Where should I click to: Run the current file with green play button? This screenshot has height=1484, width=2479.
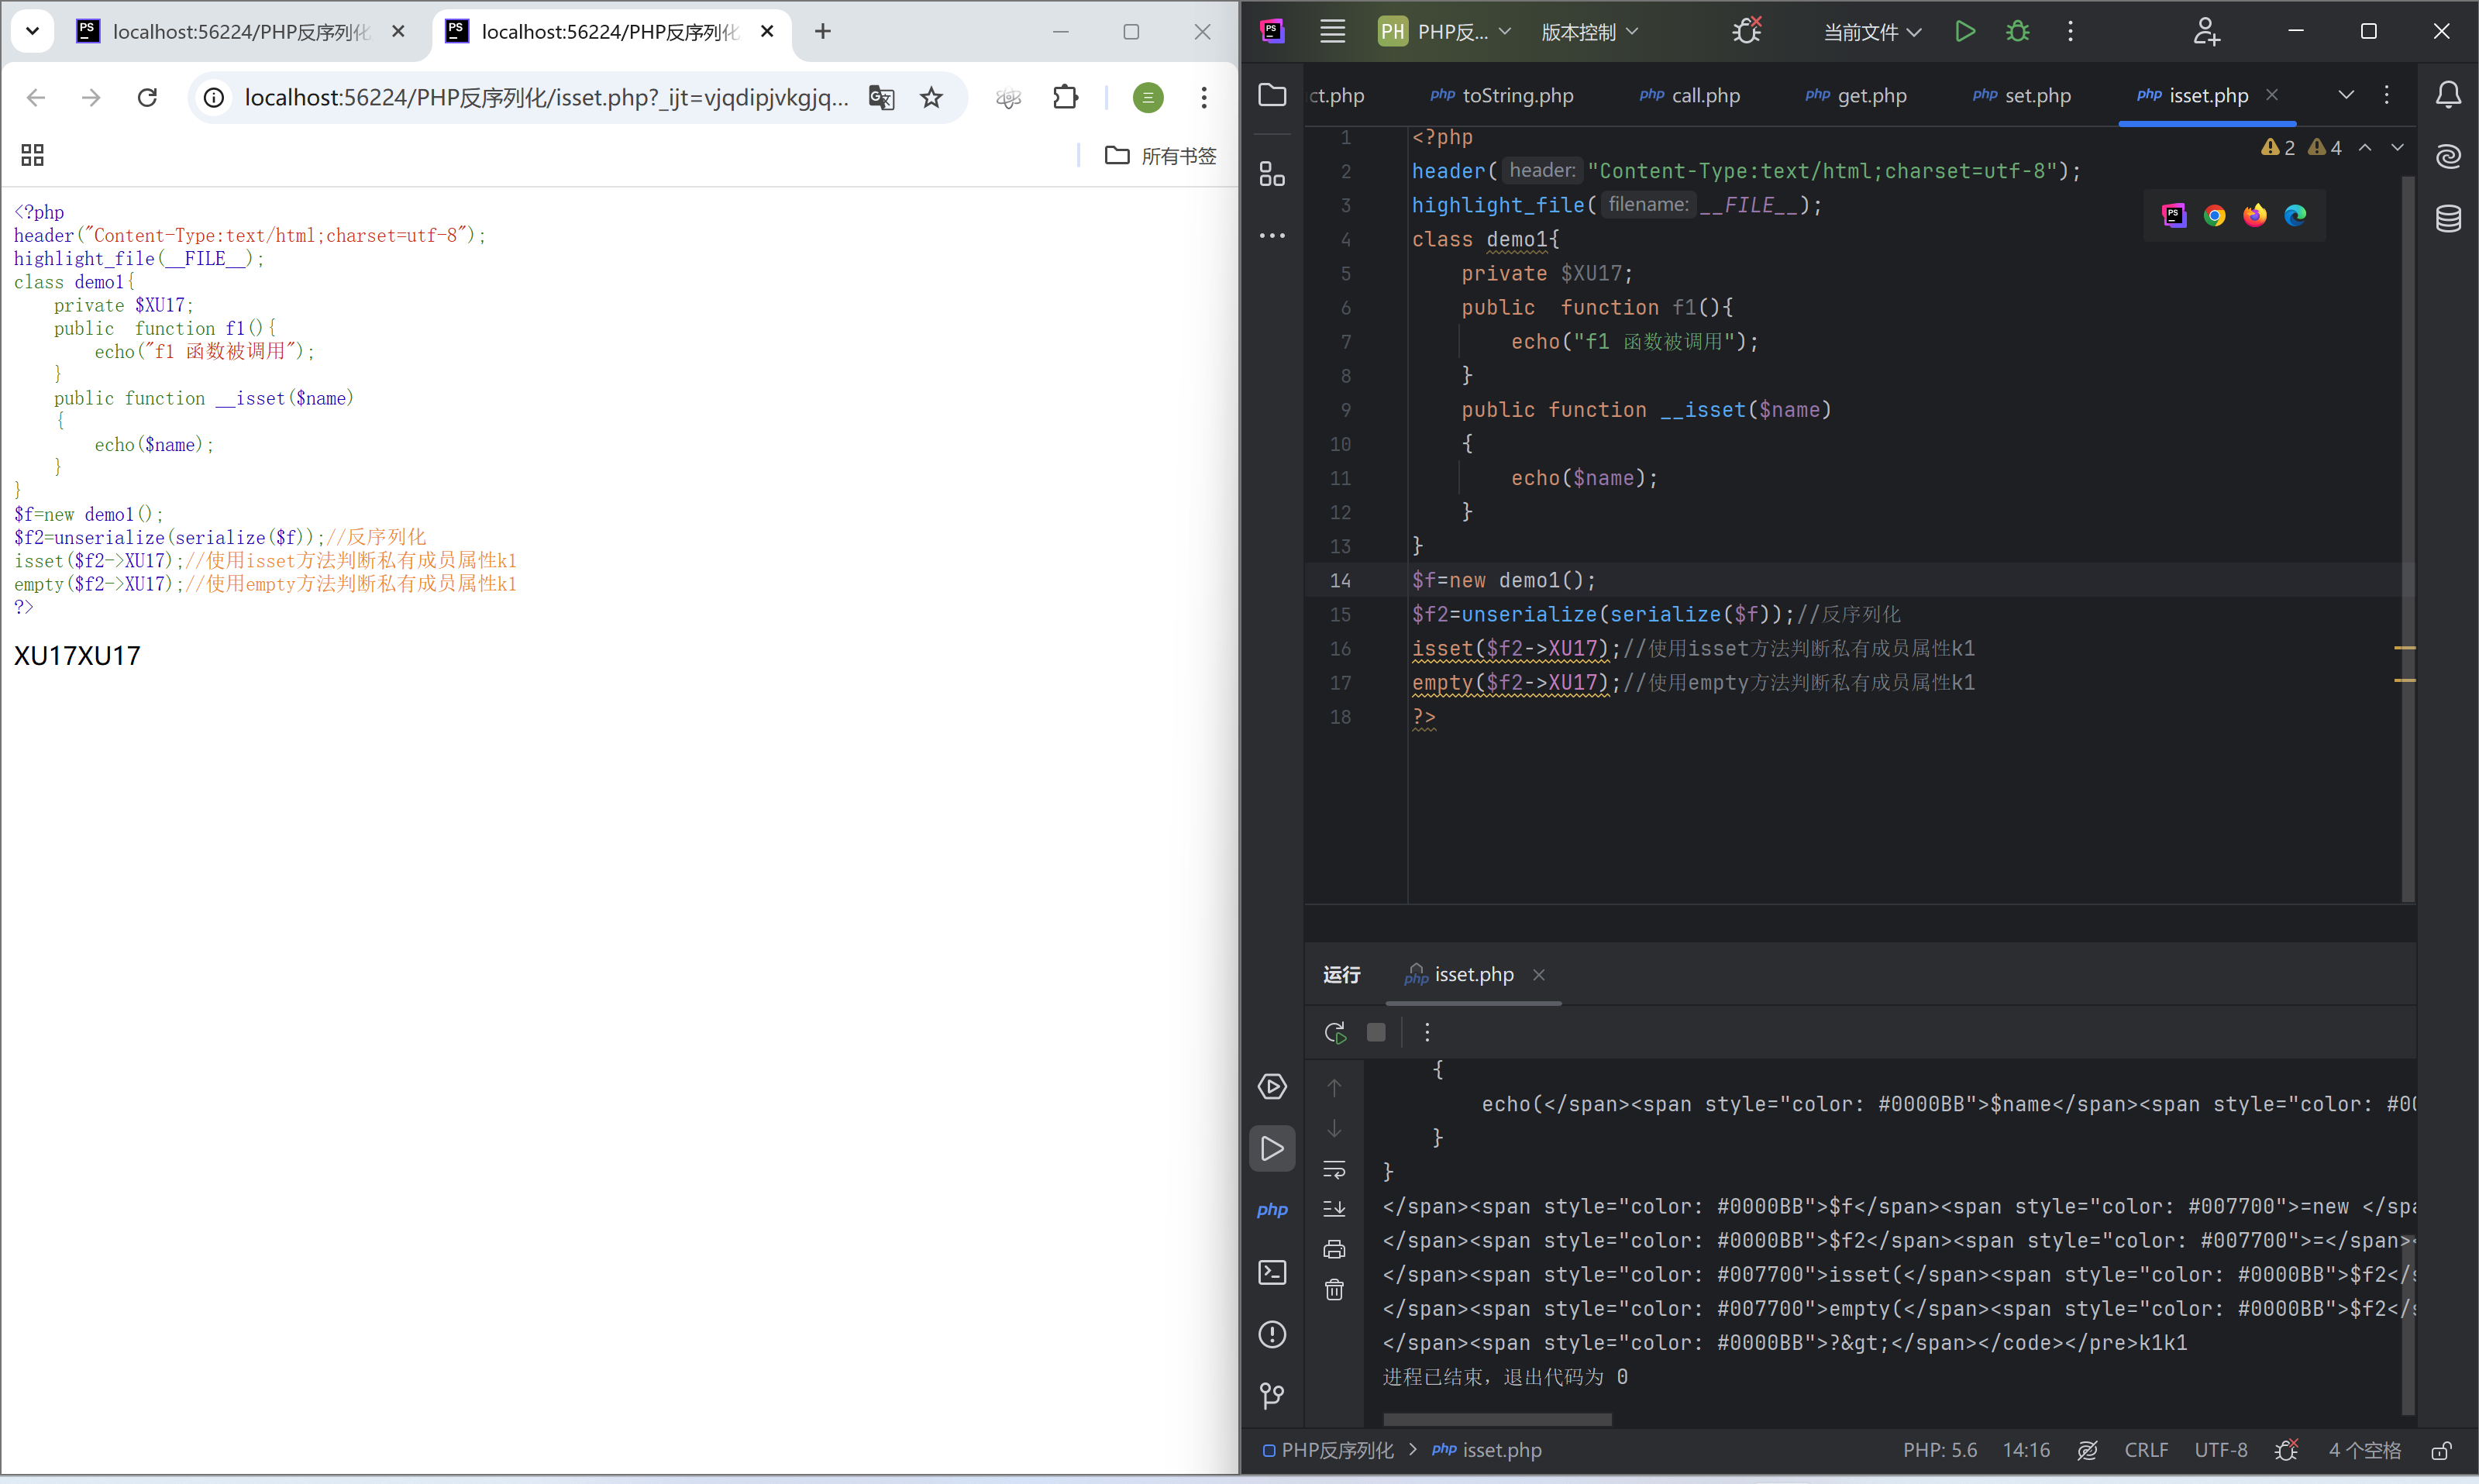1964,31
